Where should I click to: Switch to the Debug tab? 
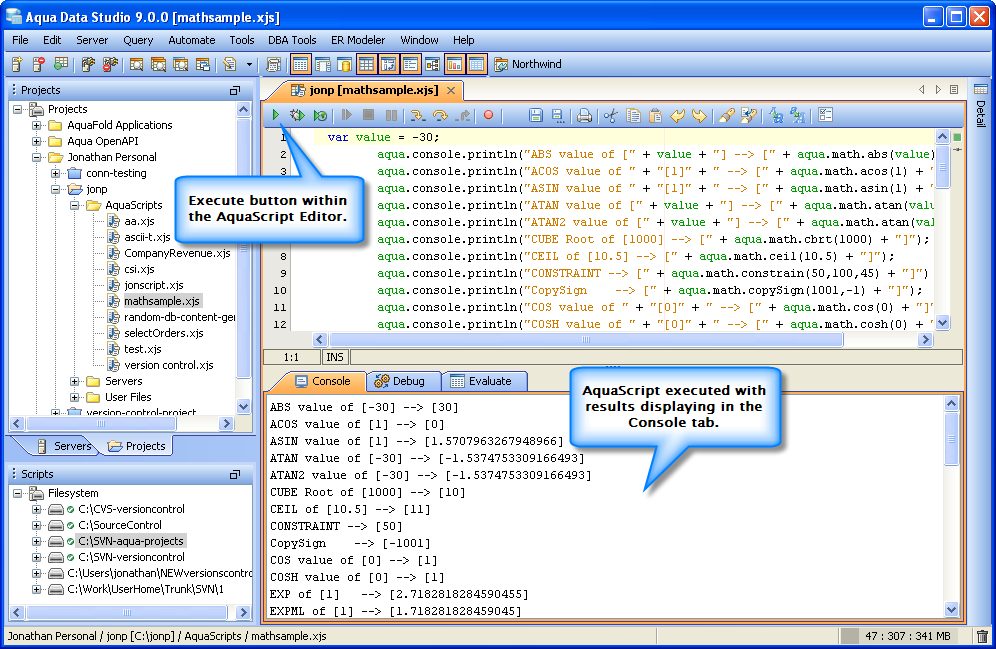(399, 381)
